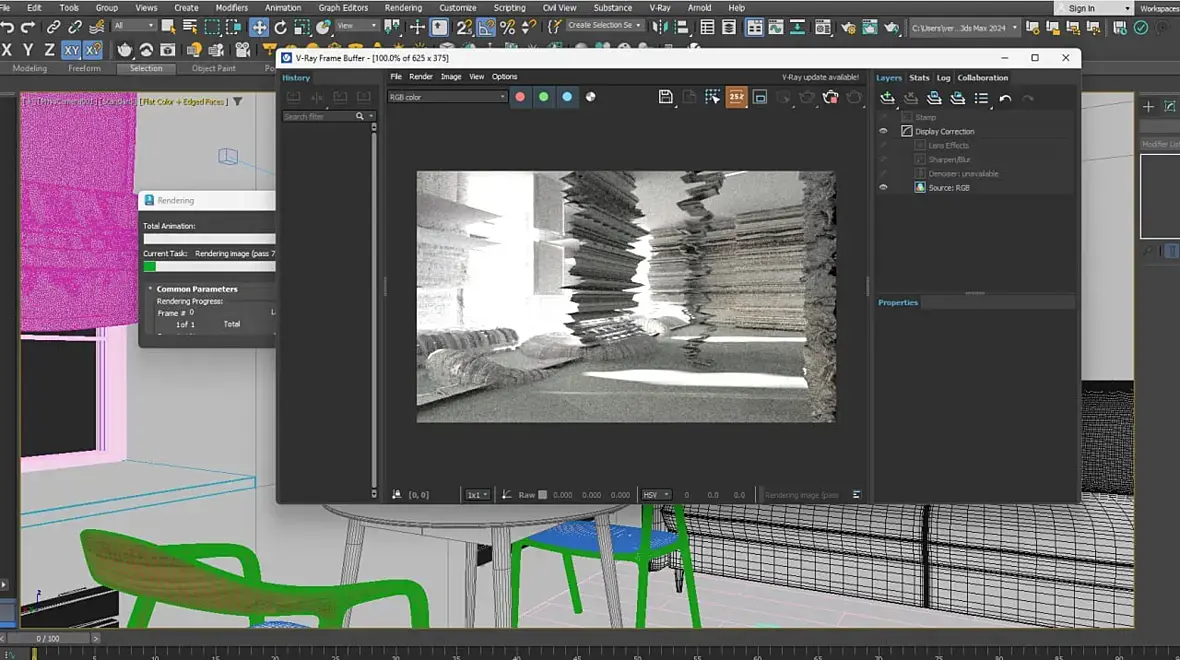Click the follow mouse cursor render icon

pos(712,97)
